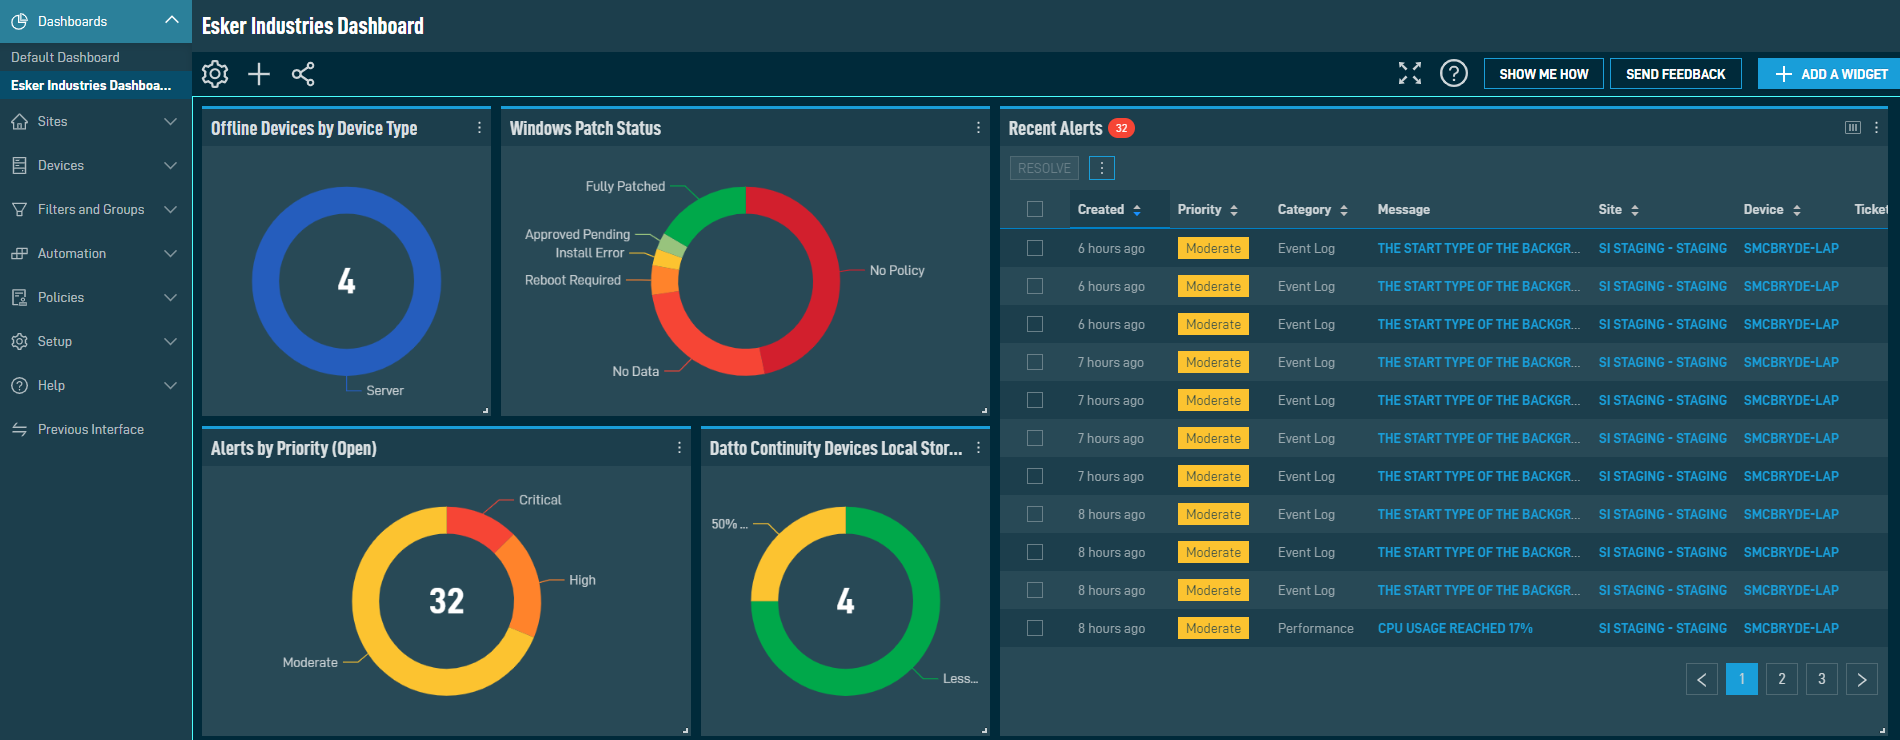
Task: Click the Resolve button
Action: [x=1044, y=168]
